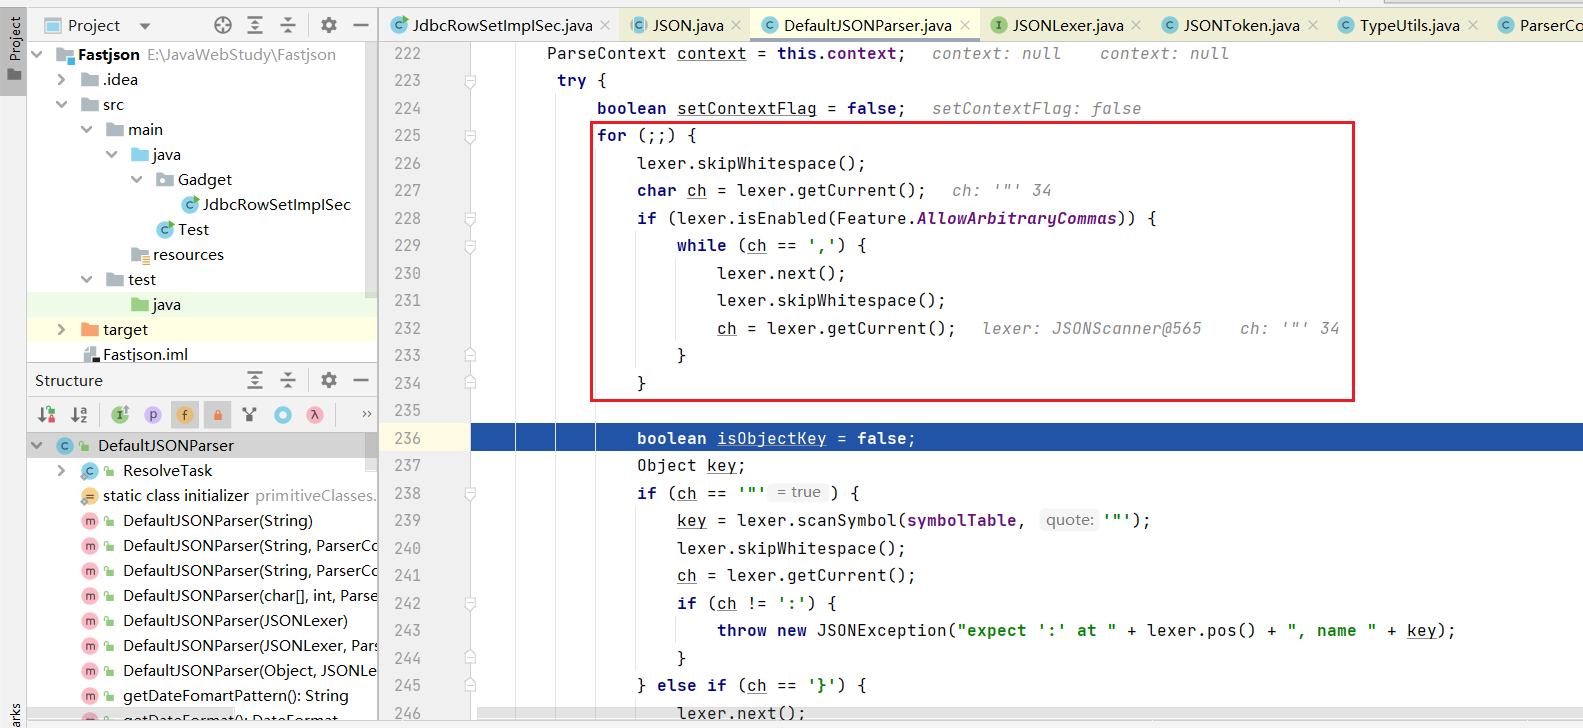Close the JSON.java tab
1583x728 pixels.
pyautogui.click(x=736, y=25)
